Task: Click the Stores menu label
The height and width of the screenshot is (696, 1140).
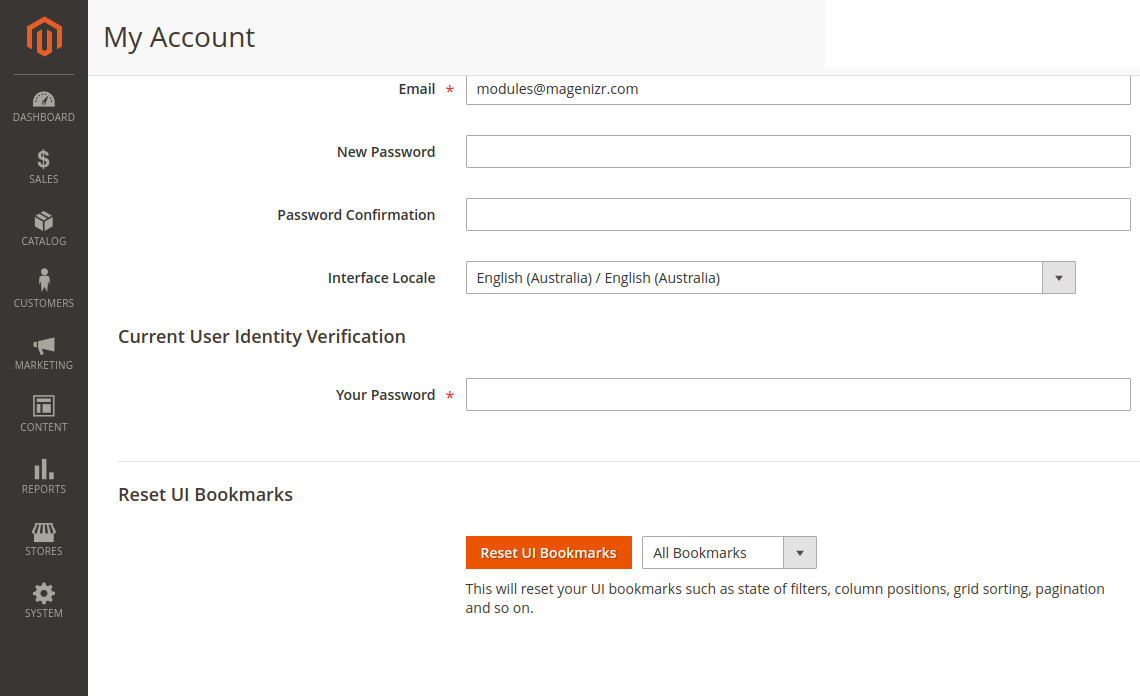Action: point(44,552)
